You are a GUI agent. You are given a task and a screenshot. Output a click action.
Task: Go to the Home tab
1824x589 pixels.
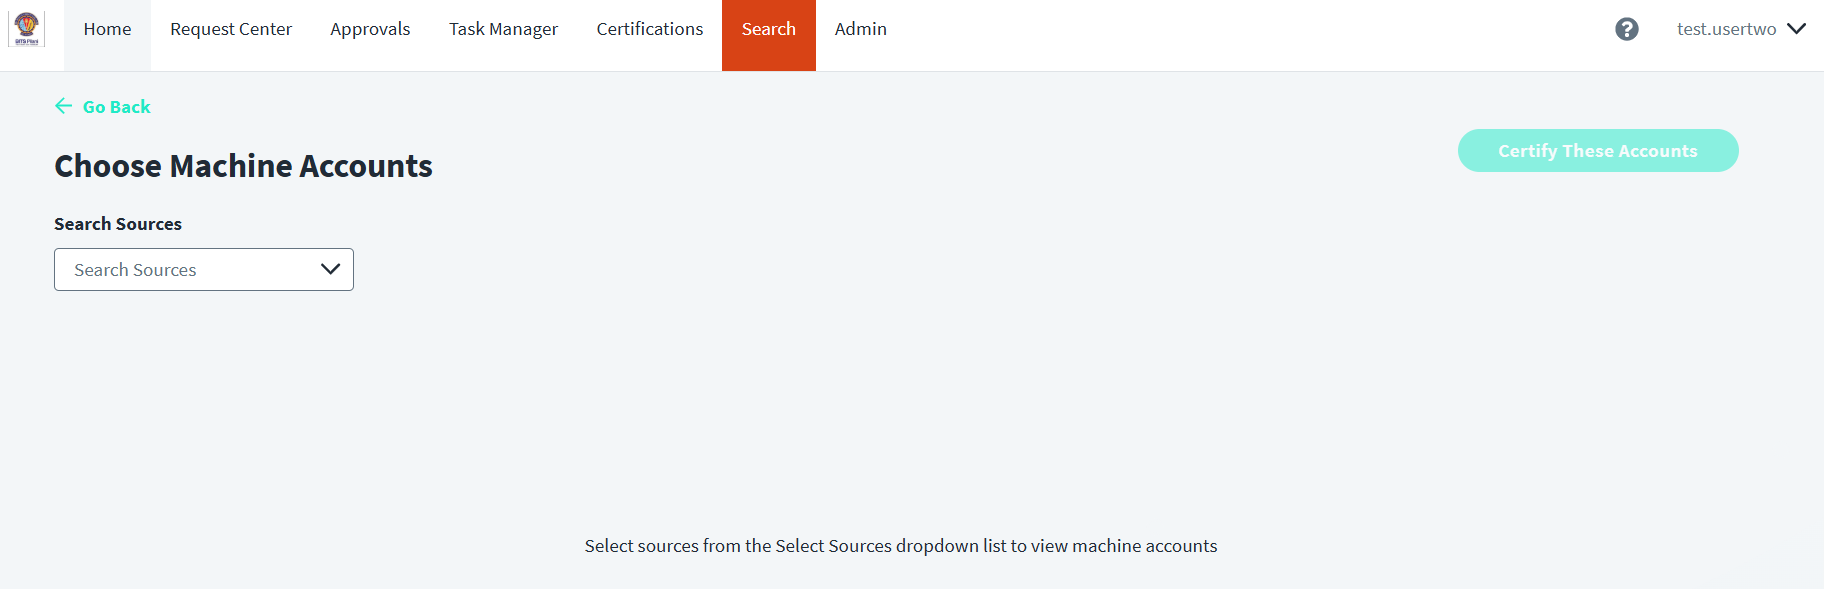[107, 30]
